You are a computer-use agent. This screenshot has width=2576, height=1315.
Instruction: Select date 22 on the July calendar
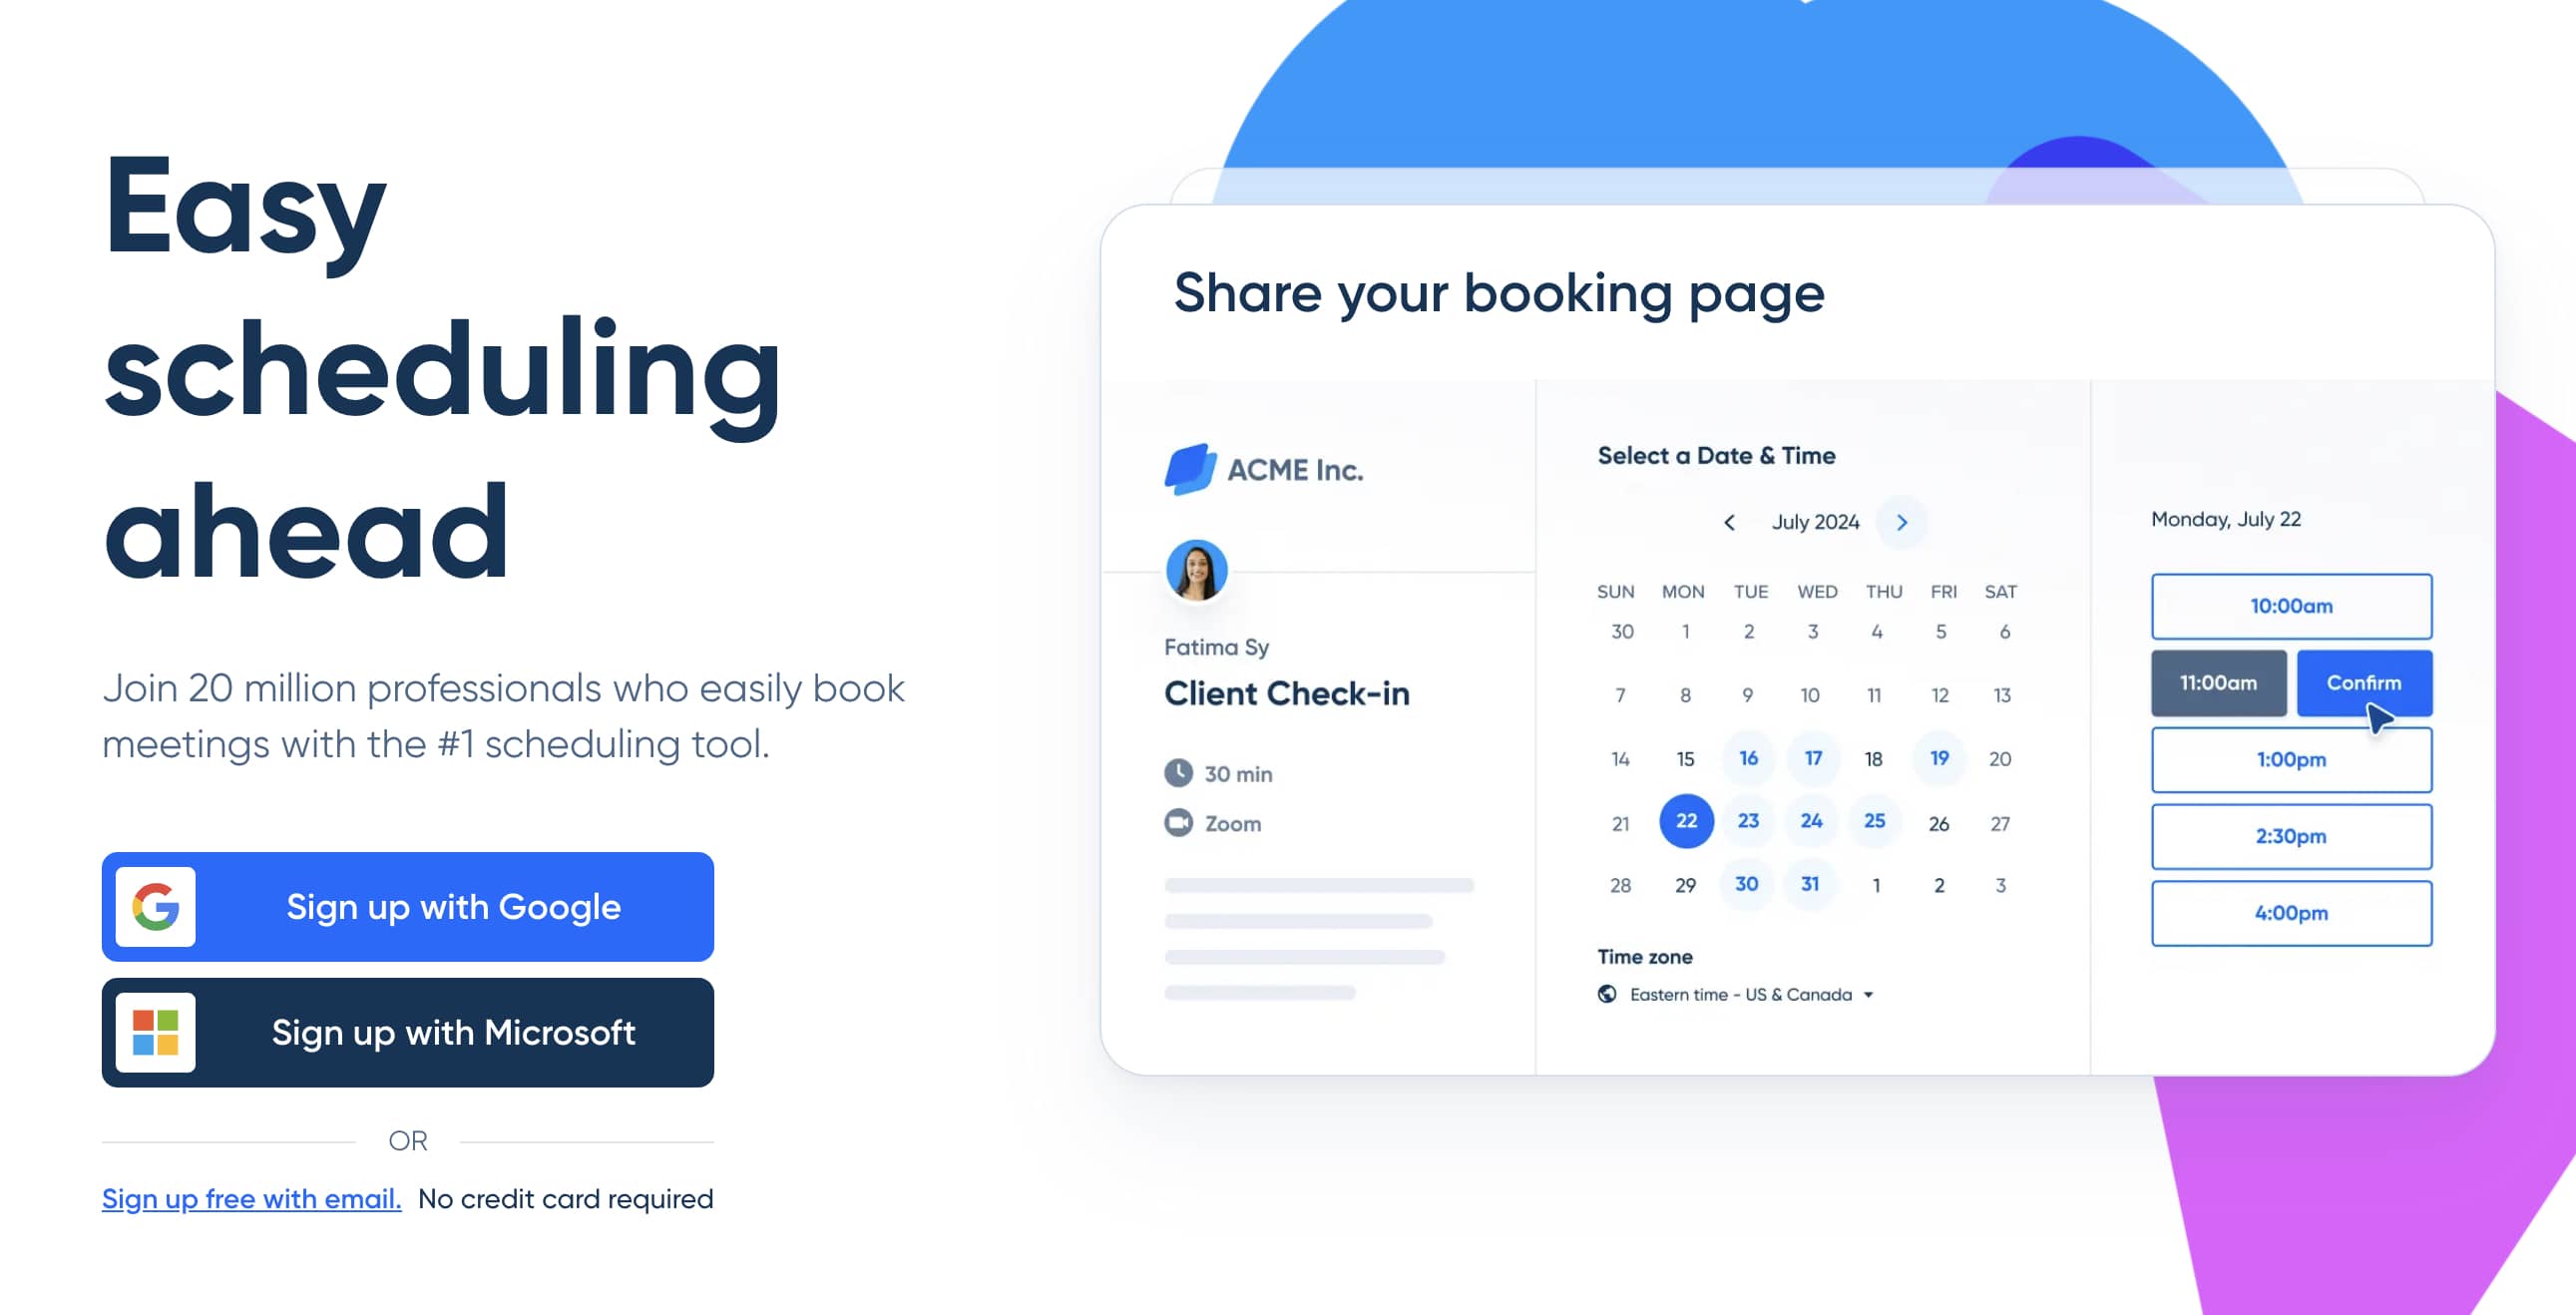coord(1684,822)
